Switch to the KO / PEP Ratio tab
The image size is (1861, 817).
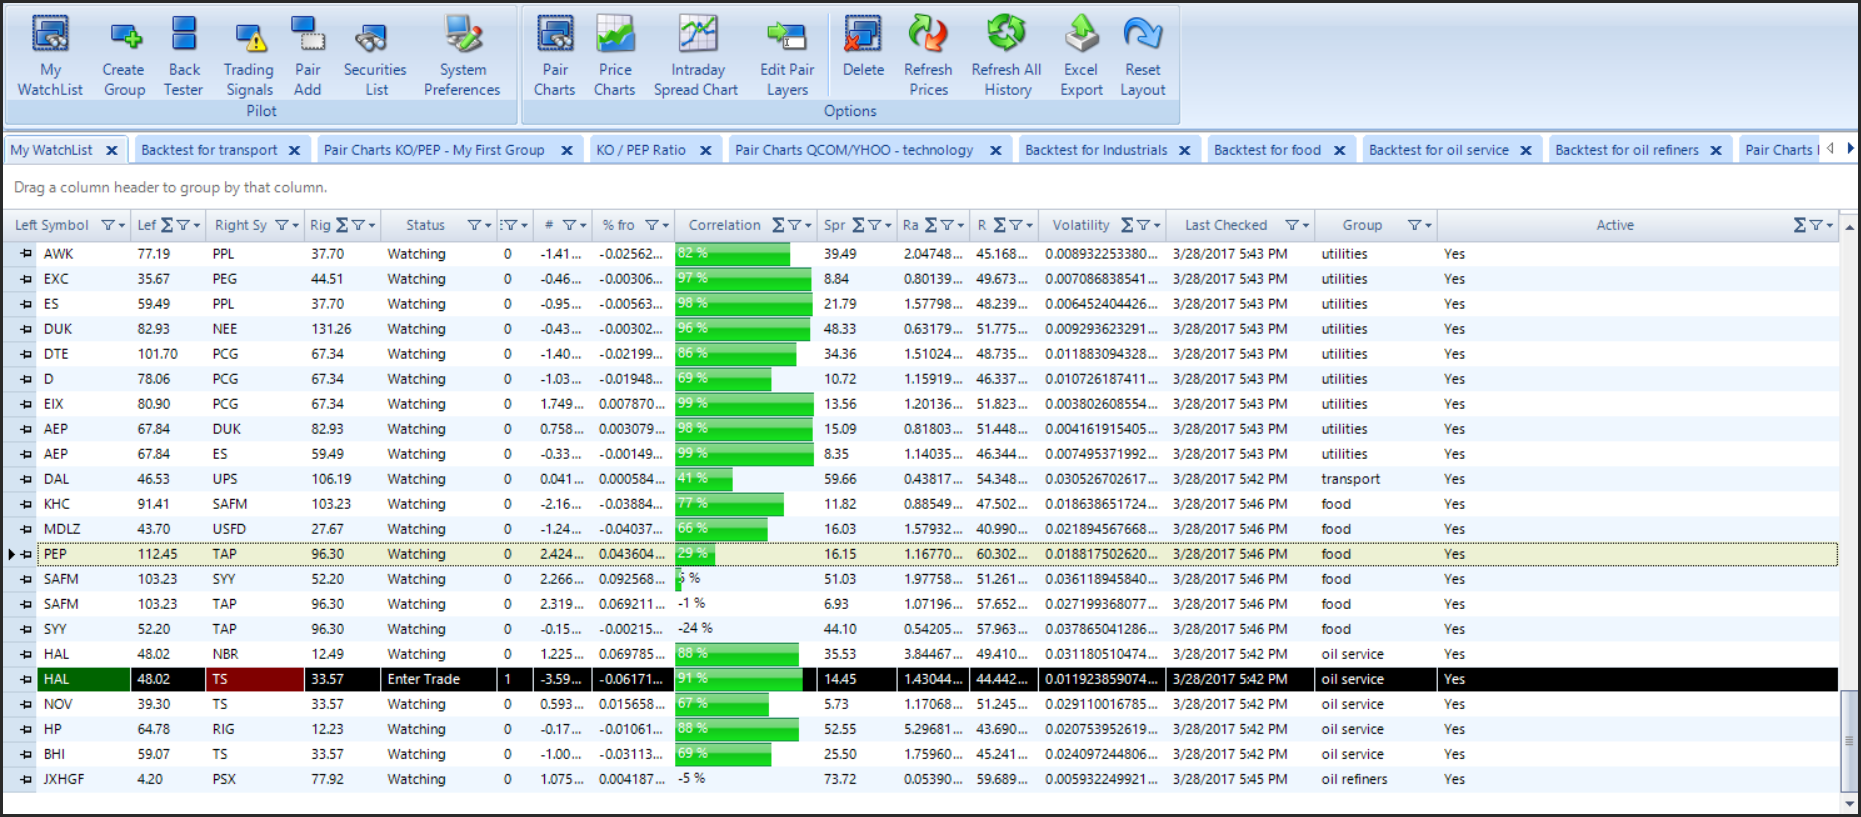[641, 150]
